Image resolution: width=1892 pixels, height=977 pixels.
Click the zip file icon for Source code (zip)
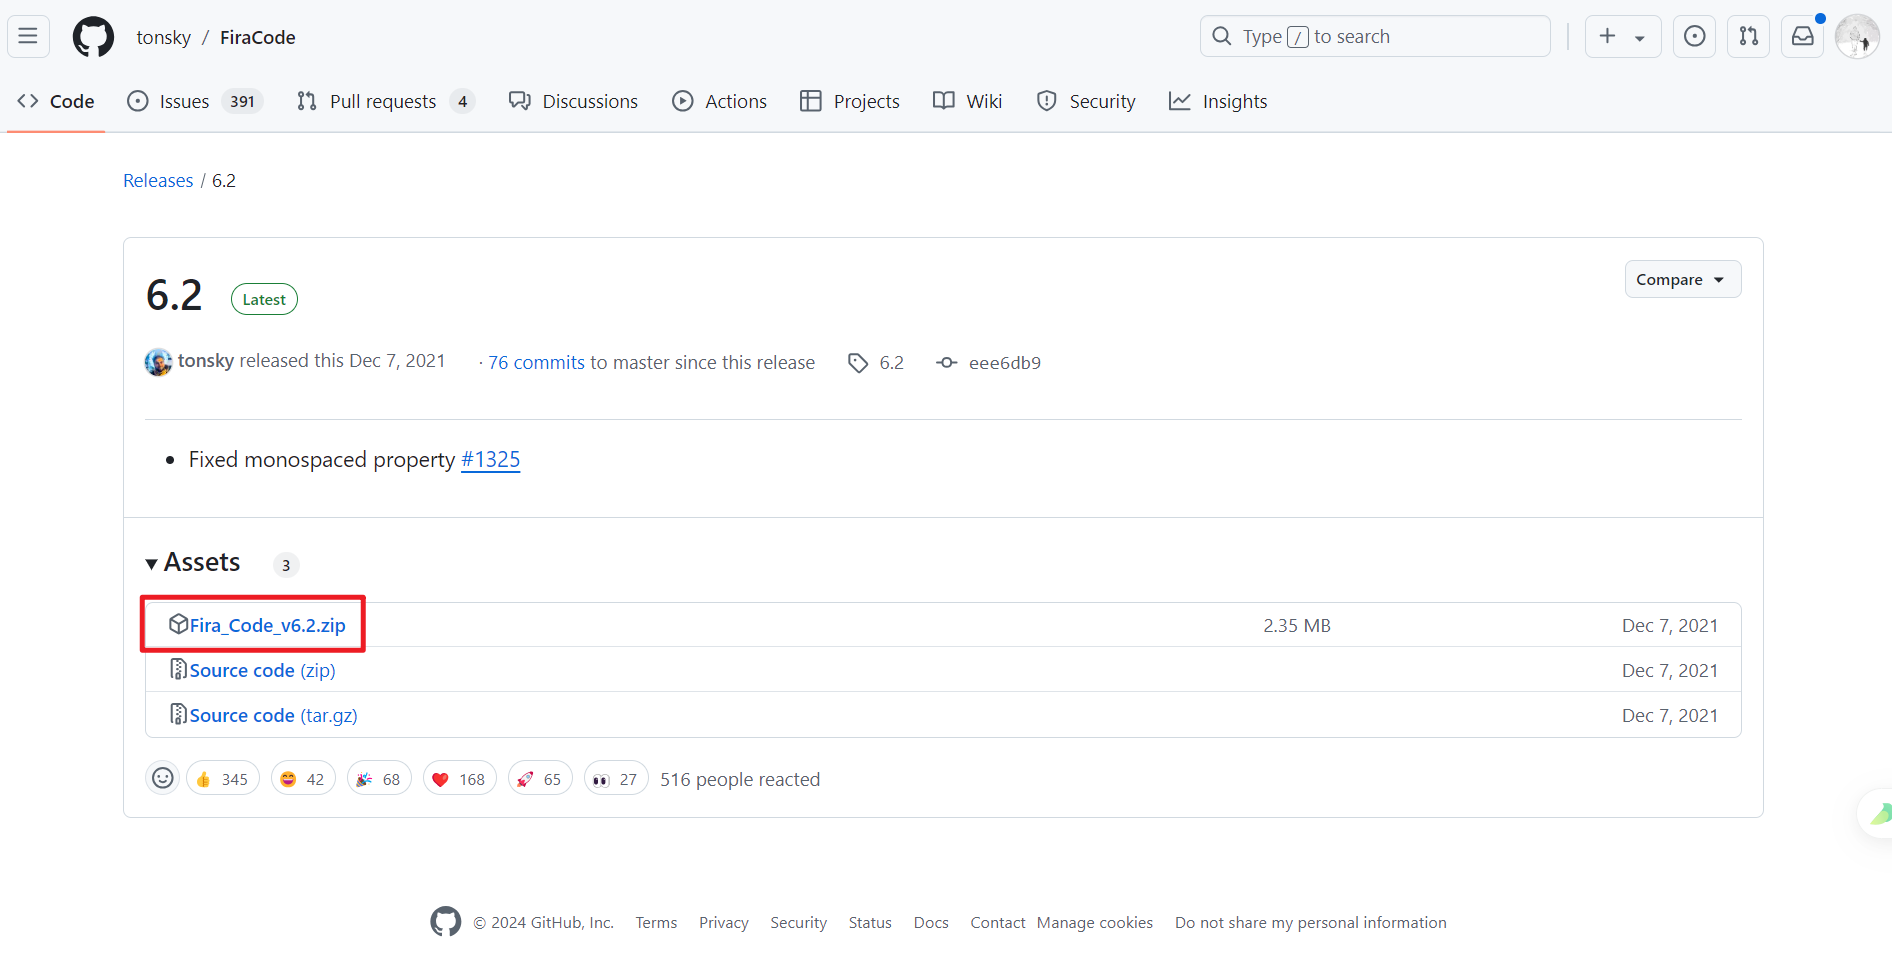tap(179, 669)
